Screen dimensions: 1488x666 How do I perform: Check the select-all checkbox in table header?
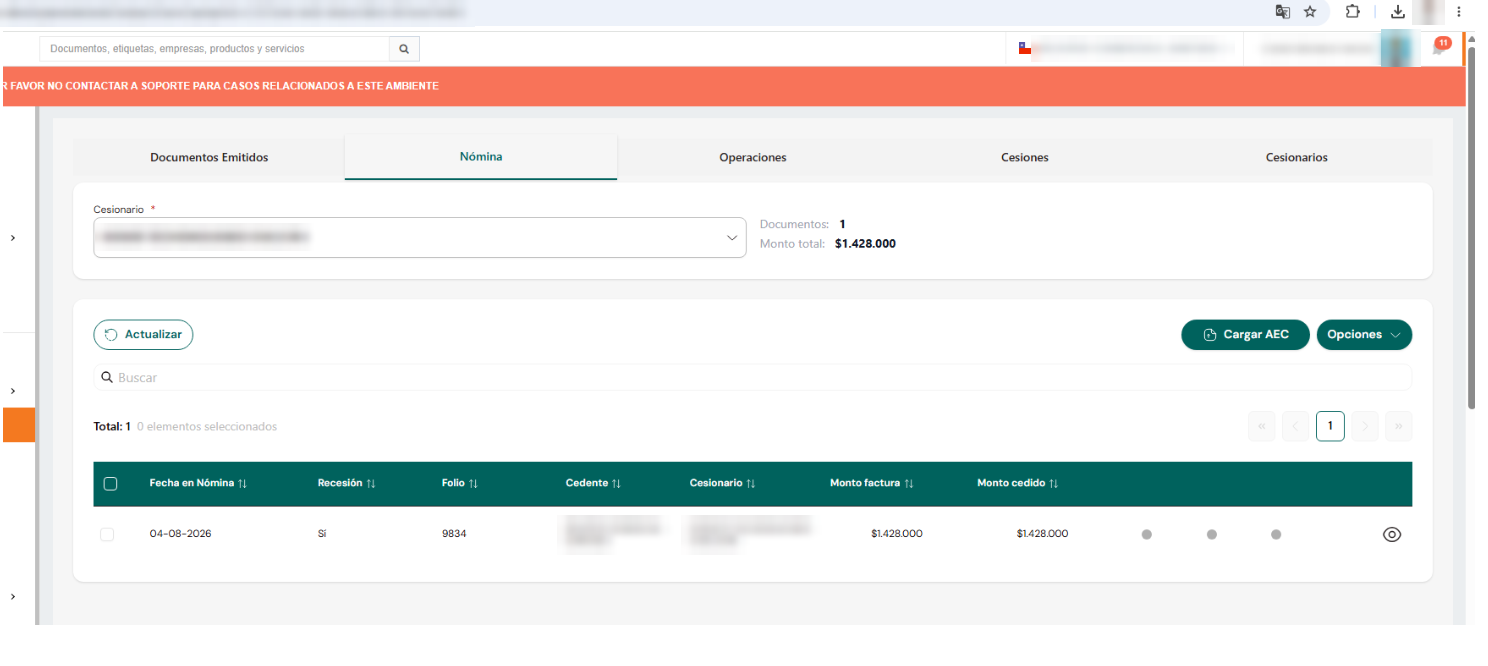point(110,484)
